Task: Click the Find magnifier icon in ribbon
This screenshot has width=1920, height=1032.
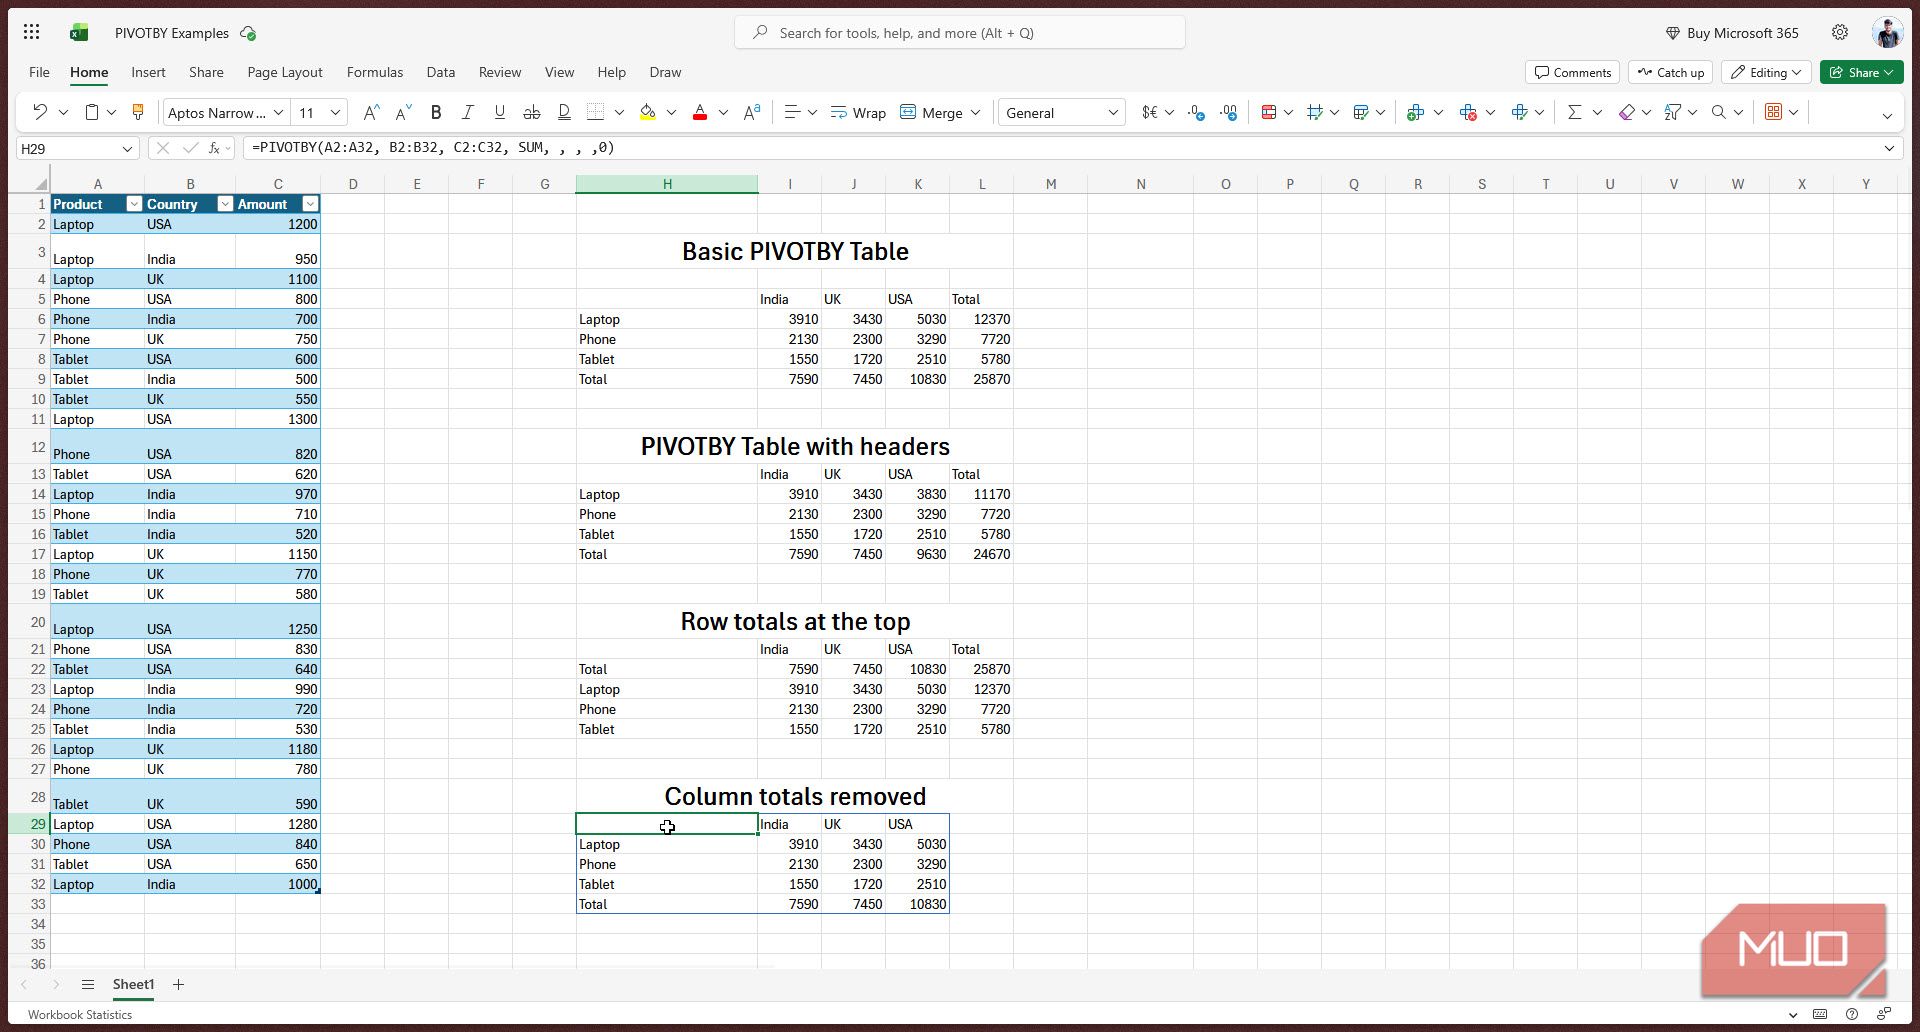Action: click(x=1719, y=112)
